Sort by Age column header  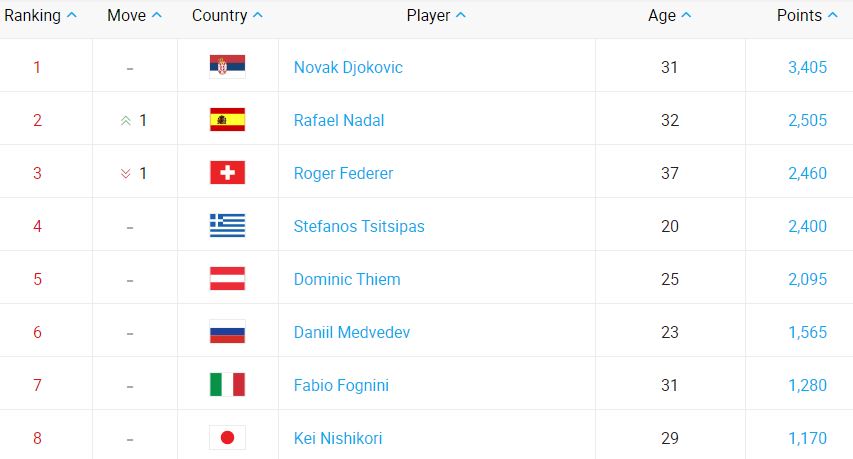(x=669, y=15)
